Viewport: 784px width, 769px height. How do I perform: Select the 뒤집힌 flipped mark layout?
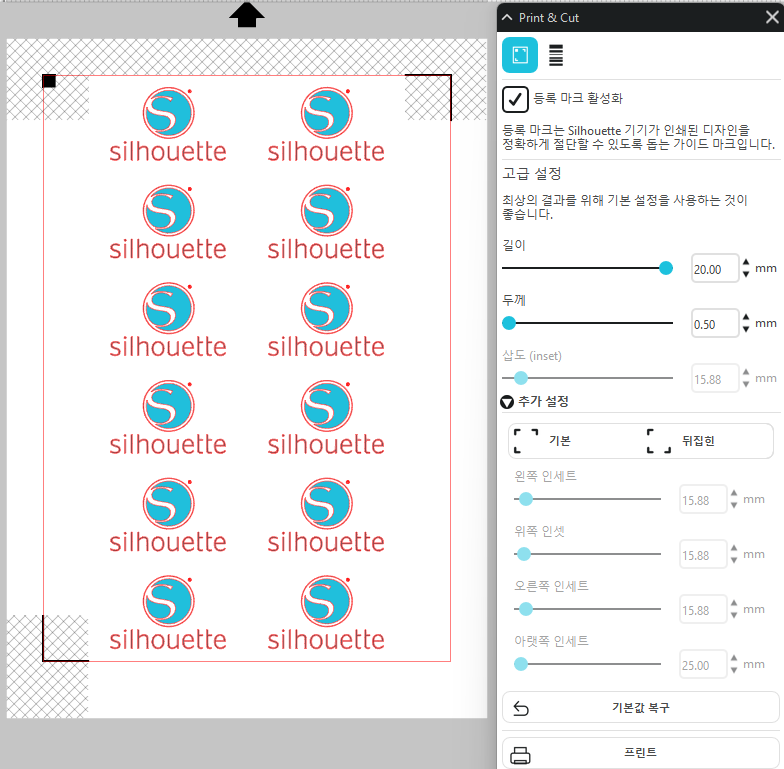click(681, 441)
